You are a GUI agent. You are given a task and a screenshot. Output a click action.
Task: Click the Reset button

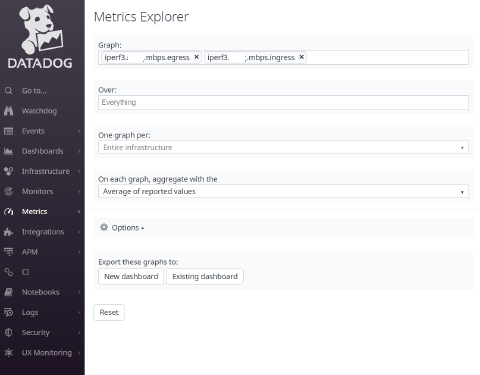[109, 312]
